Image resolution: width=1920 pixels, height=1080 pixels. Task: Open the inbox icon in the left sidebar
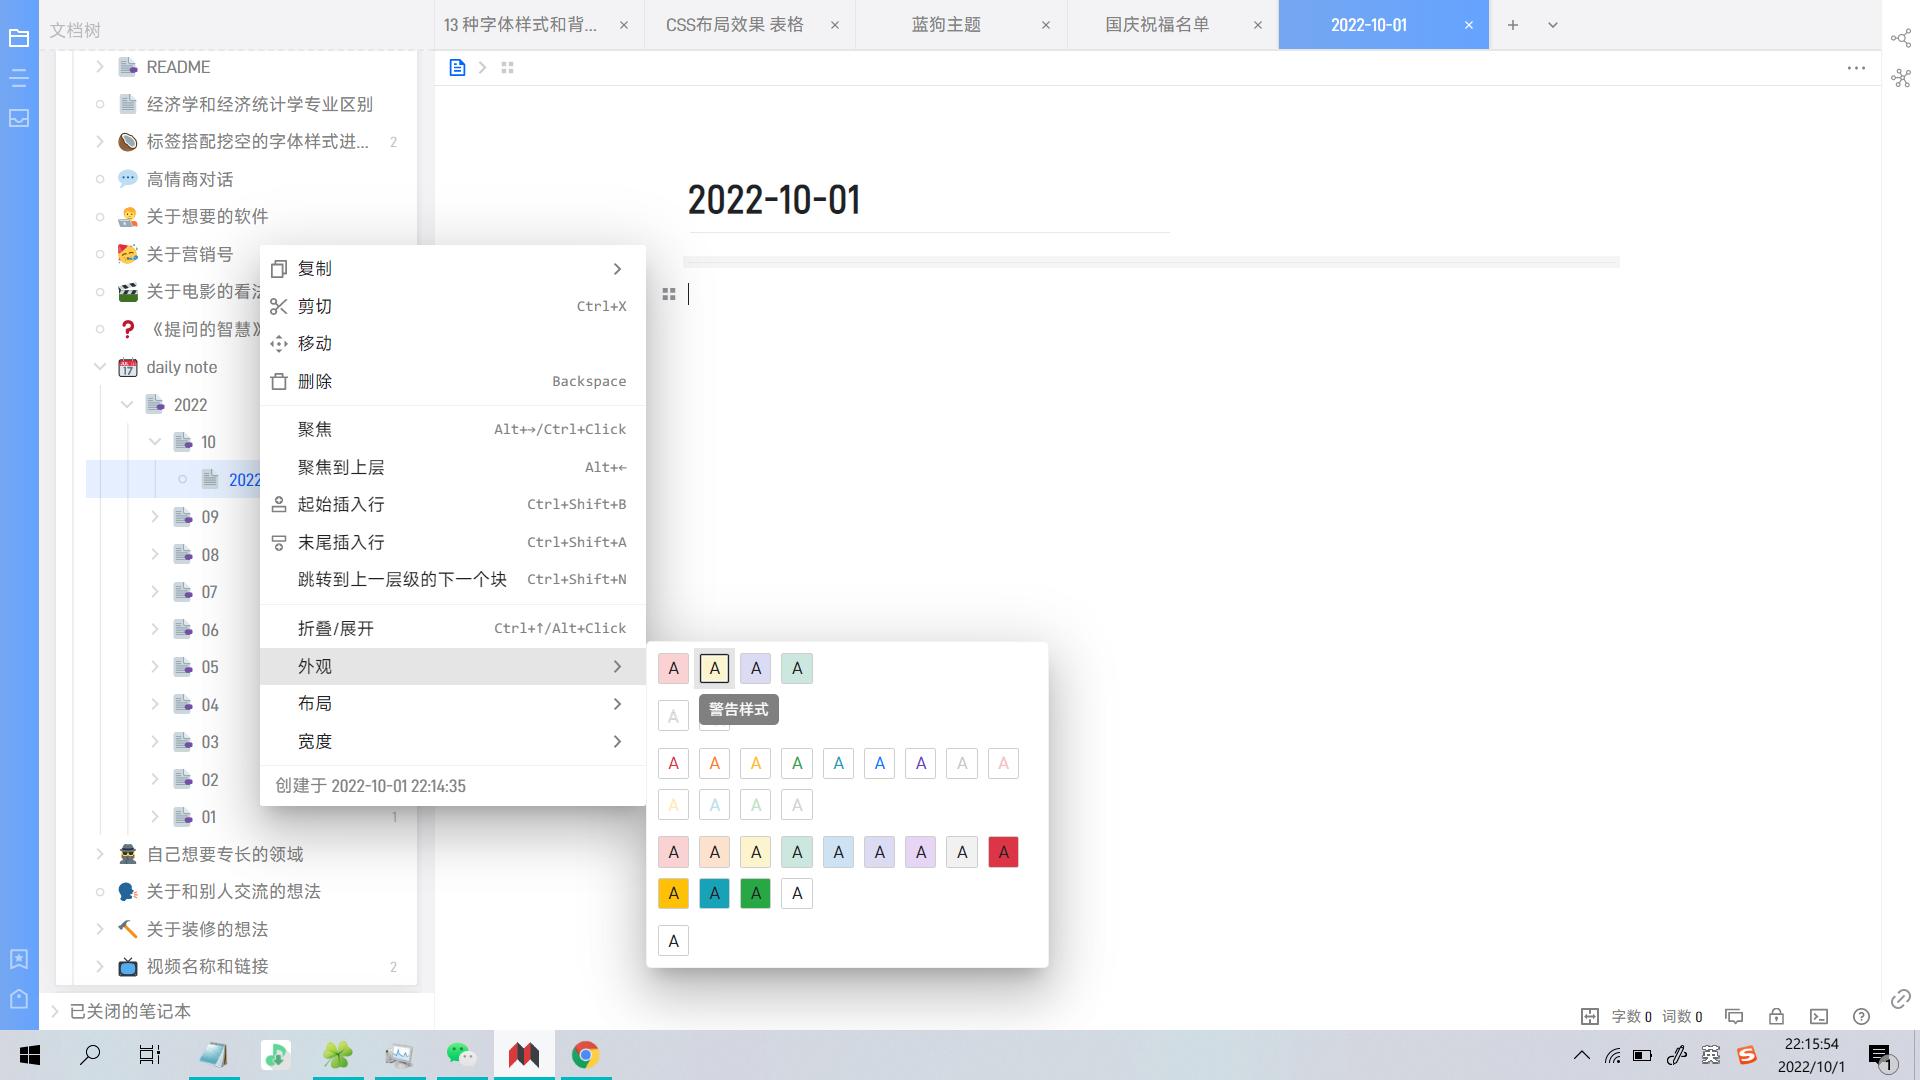[x=18, y=118]
